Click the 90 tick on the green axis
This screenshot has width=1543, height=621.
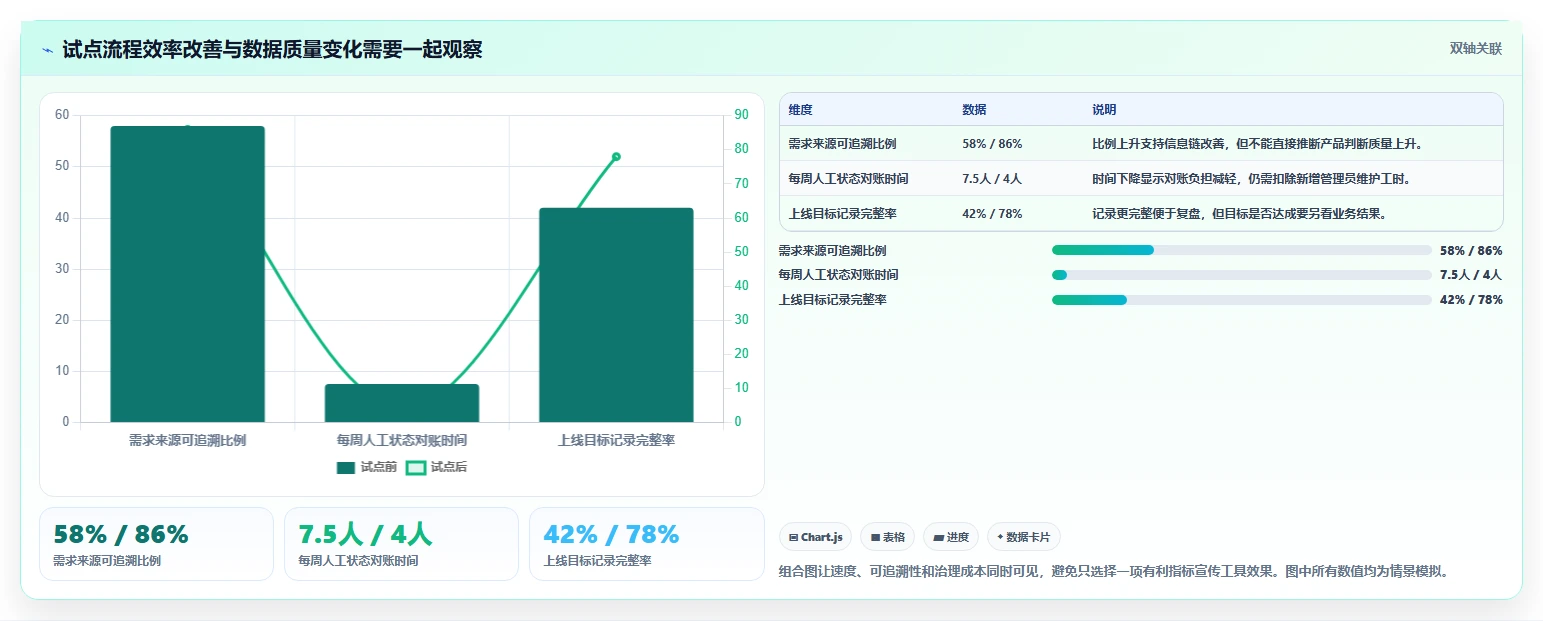coord(741,115)
